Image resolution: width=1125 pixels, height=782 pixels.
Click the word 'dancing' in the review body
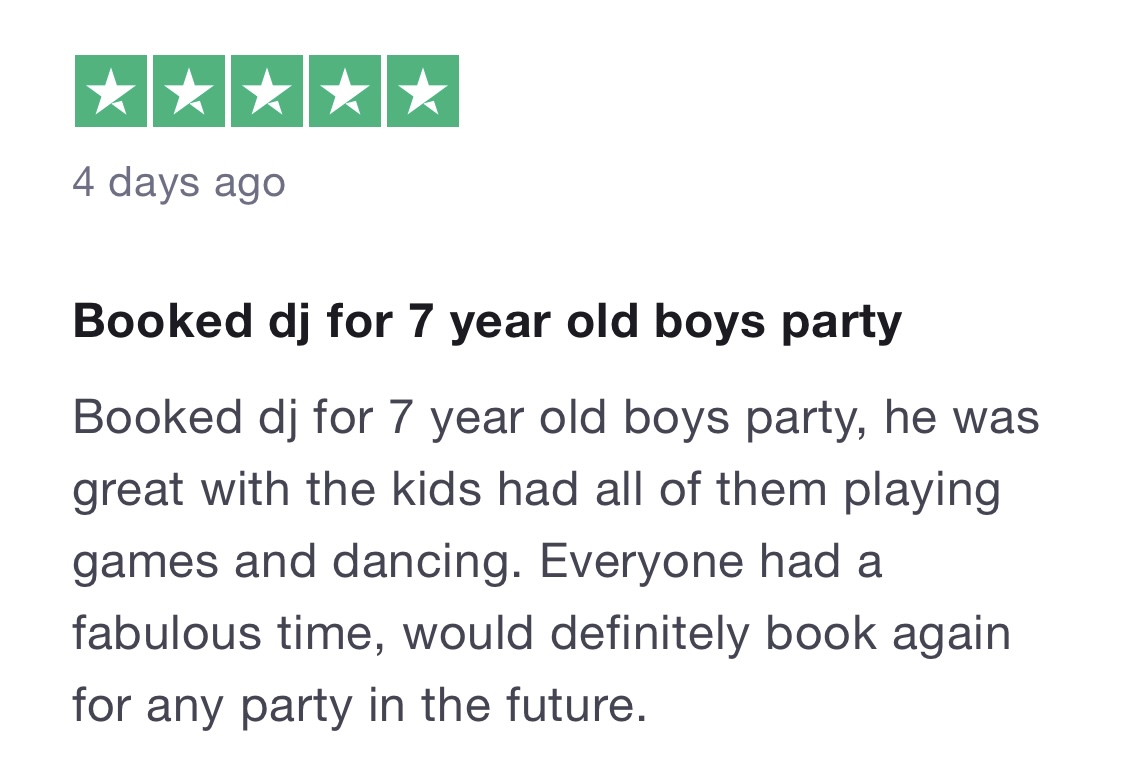pyautogui.click(x=422, y=562)
